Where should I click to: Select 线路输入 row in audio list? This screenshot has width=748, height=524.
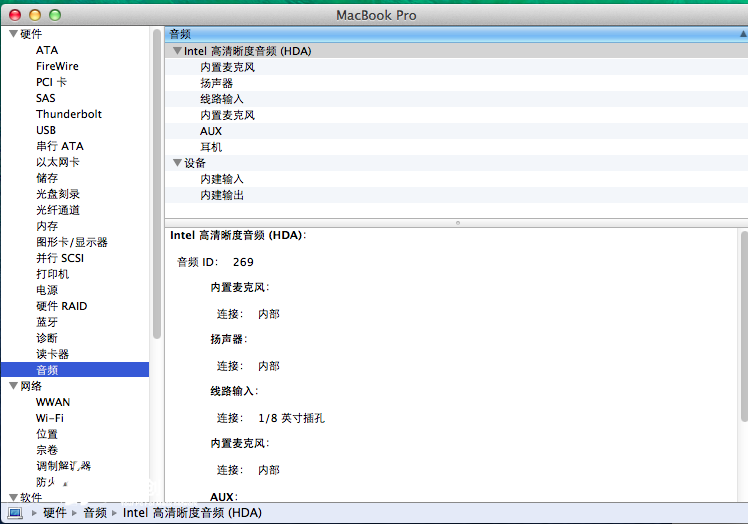pyautogui.click(x=456, y=99)
